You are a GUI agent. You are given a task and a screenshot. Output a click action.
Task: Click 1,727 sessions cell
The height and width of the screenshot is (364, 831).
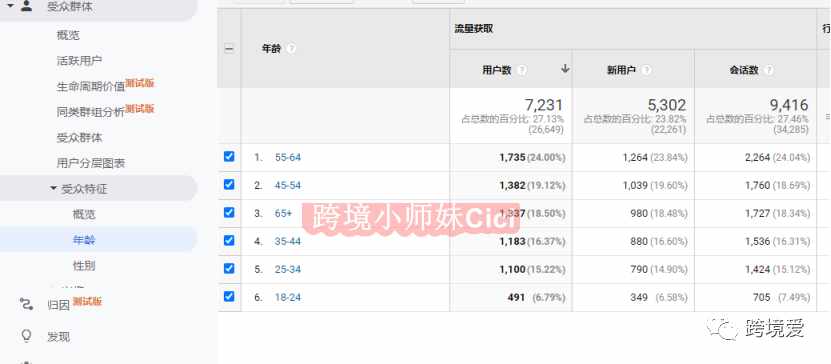tap(757, 214)
